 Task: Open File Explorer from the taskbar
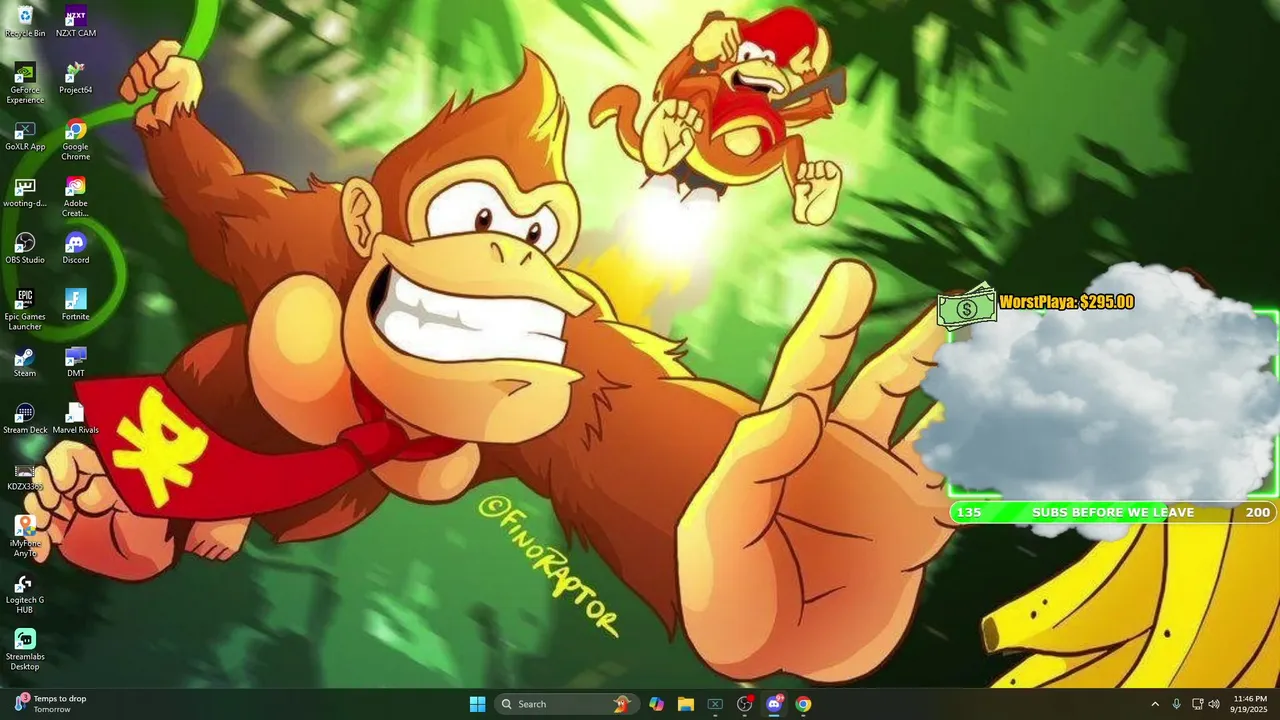pos(686,704)
